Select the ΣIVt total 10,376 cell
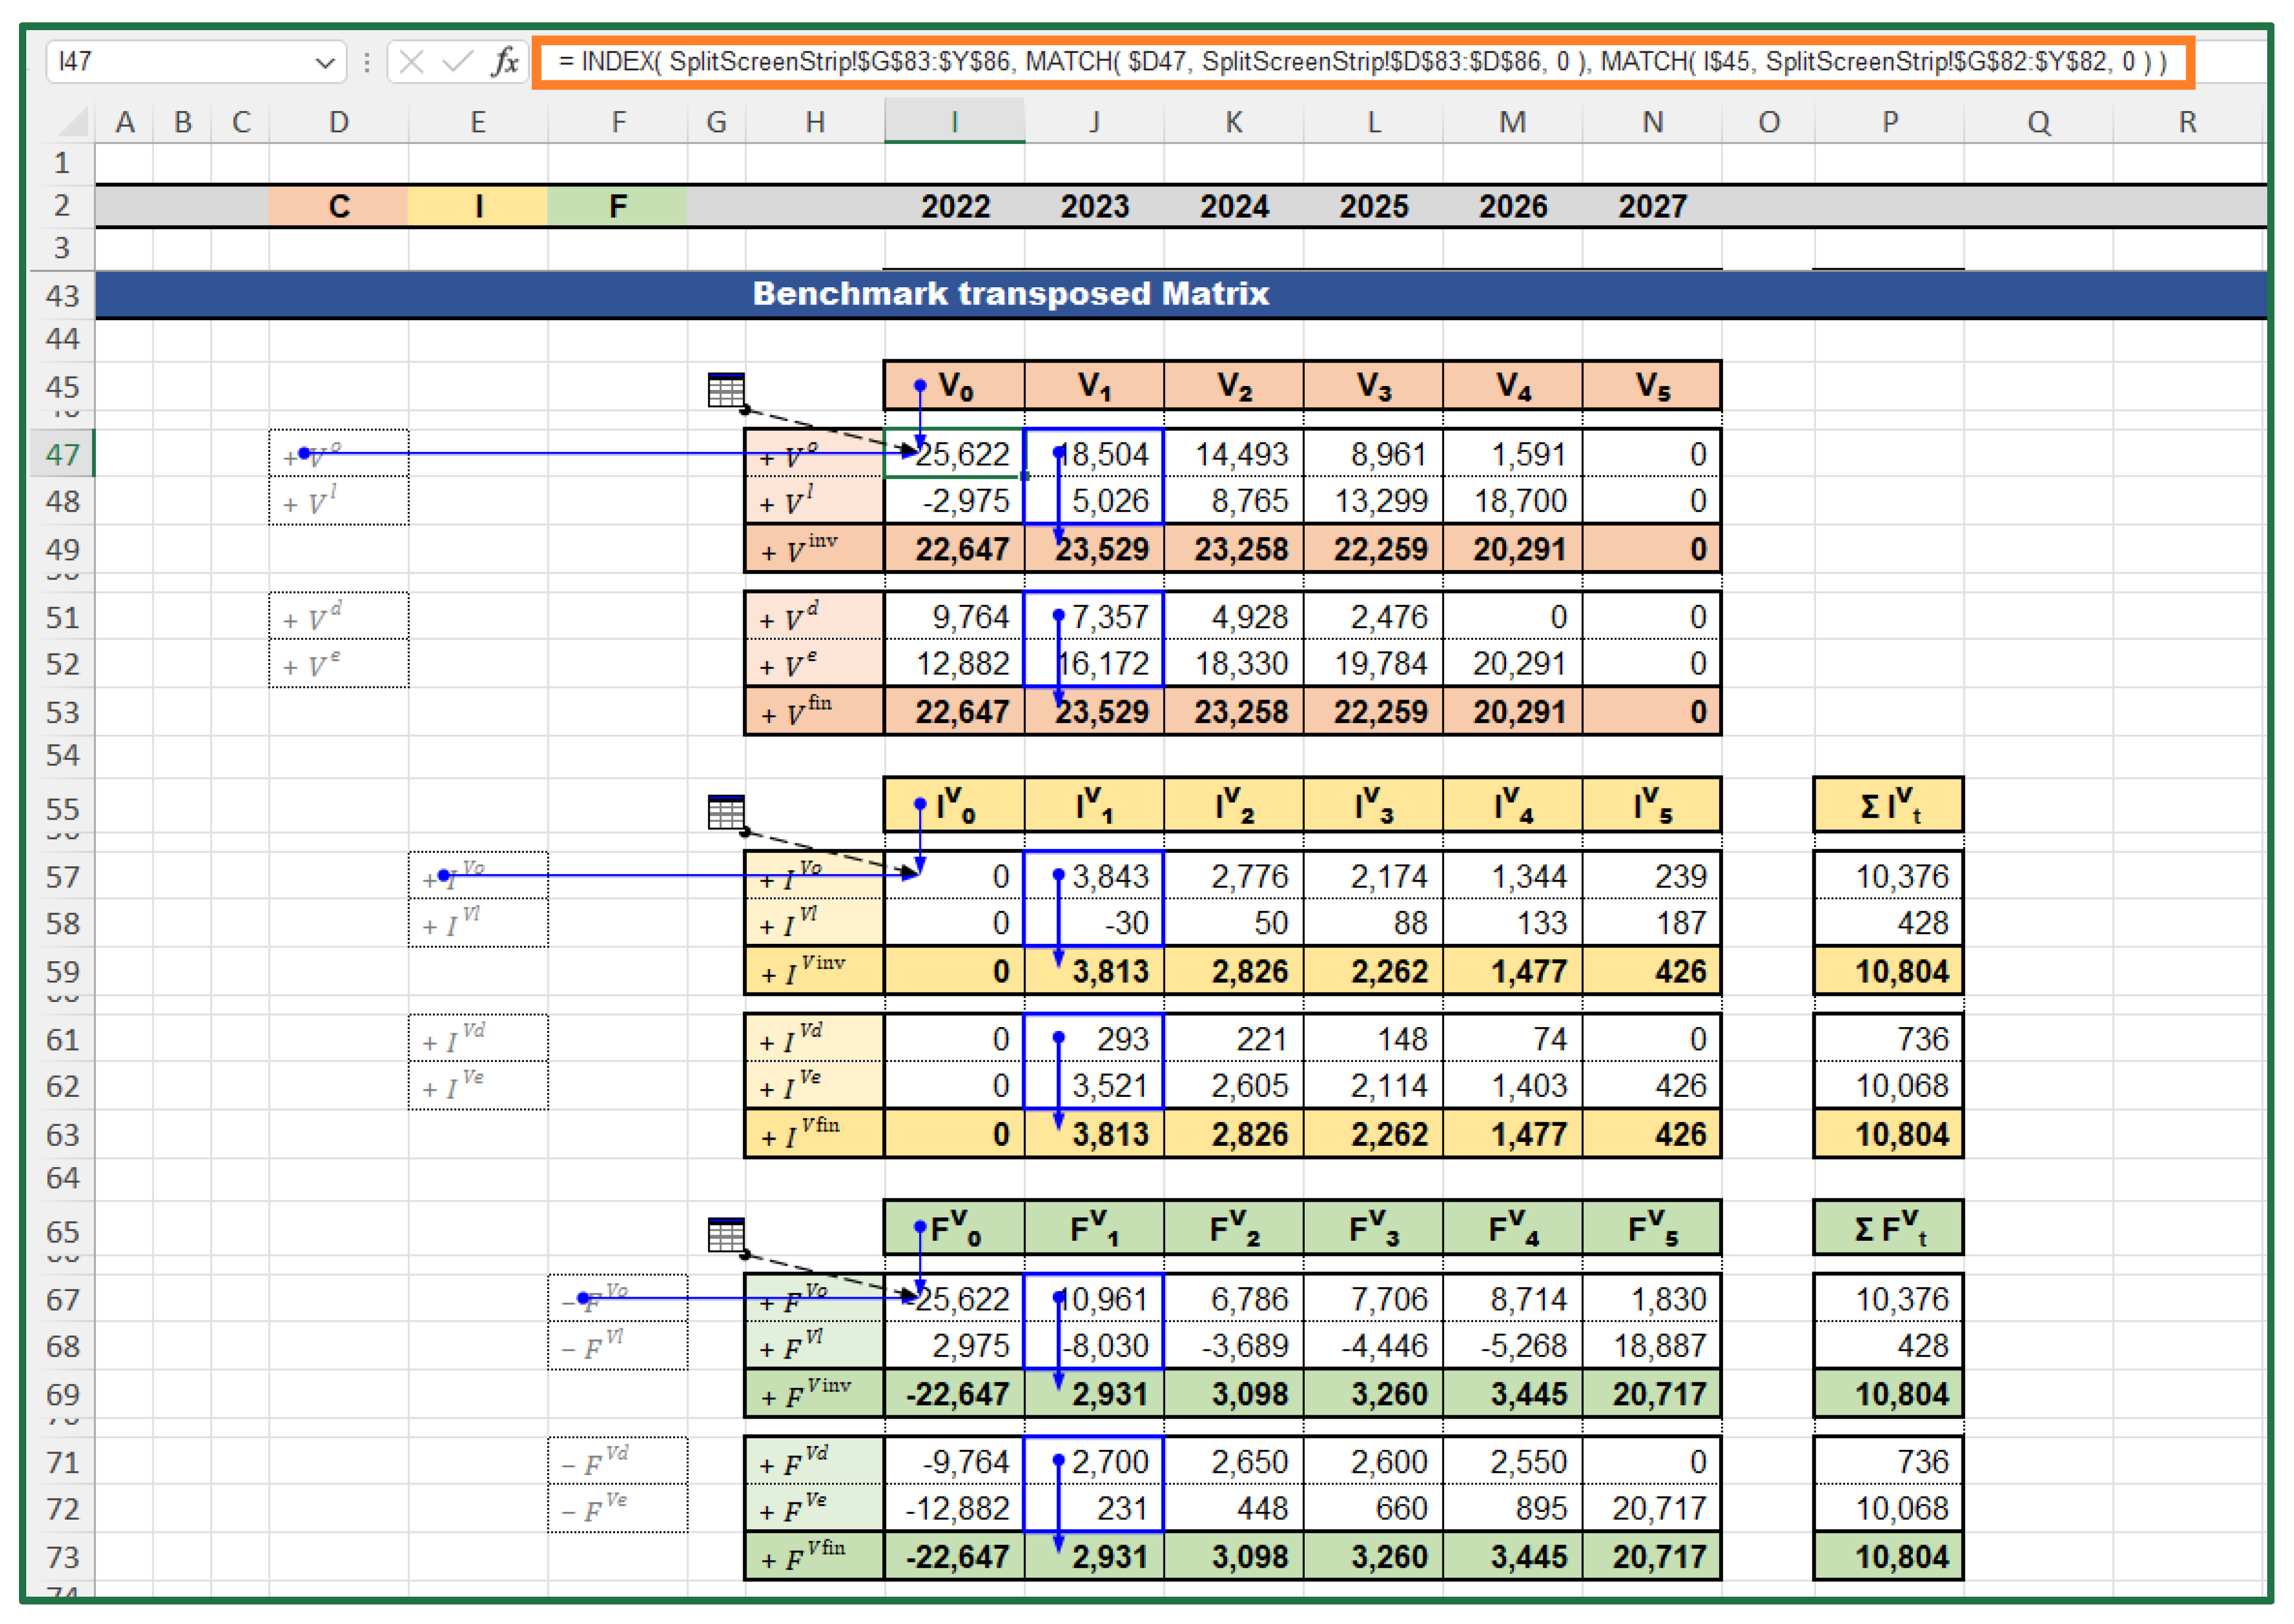Screen dimensions: 2294x1624 point(1888,876)
